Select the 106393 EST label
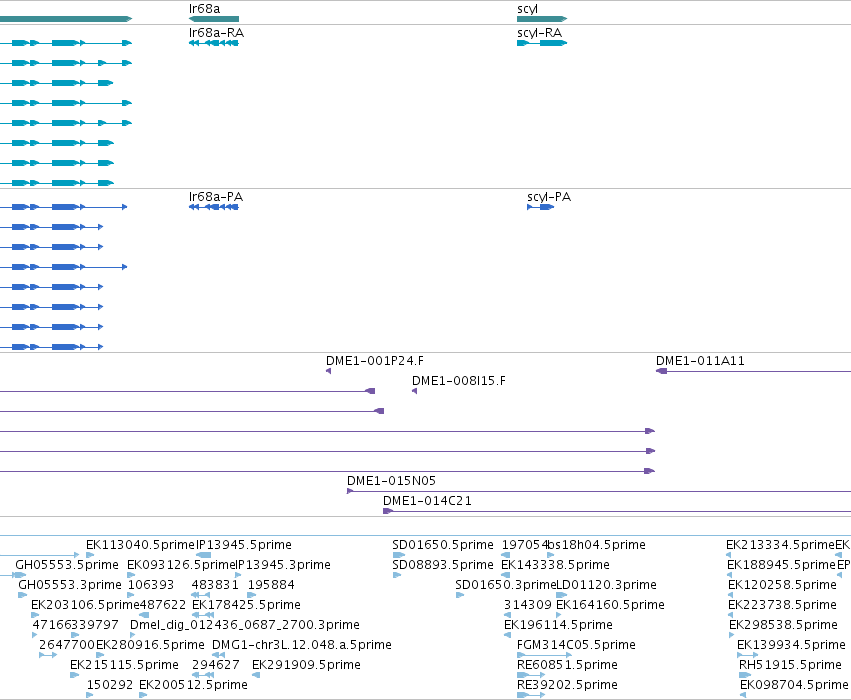Screen dimensions: 851x700 pos(151,584)
